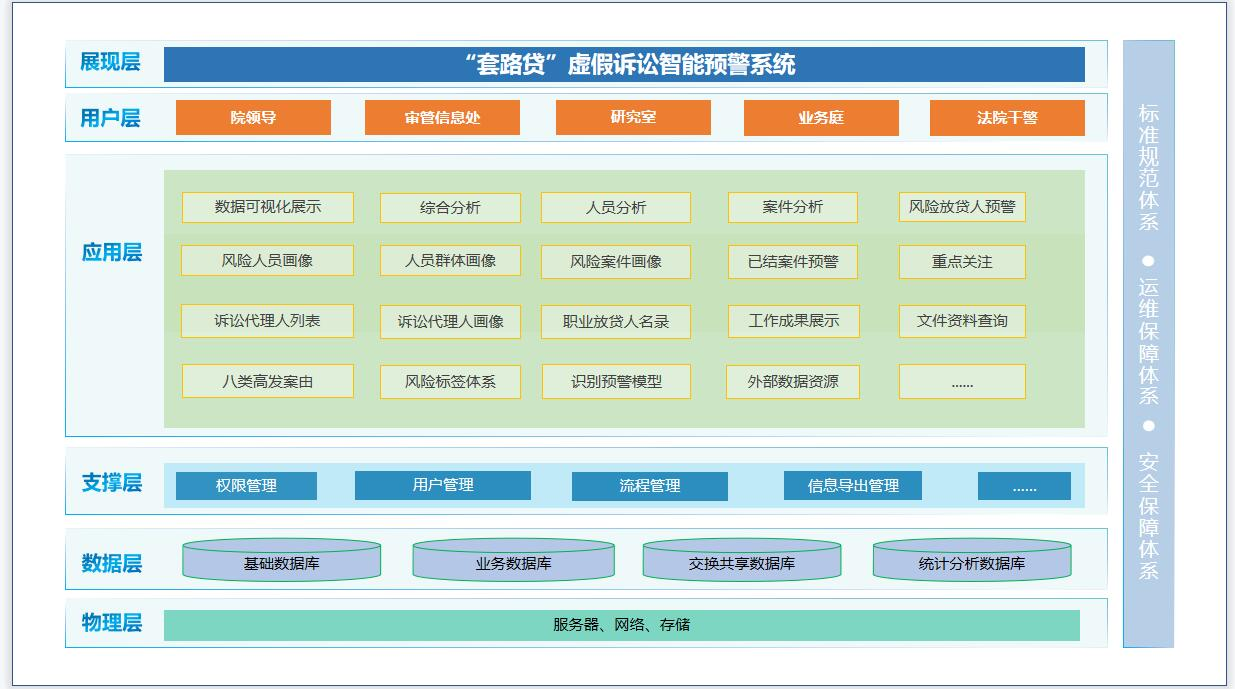Click 职业放贷人名录 box

(616, 321)
